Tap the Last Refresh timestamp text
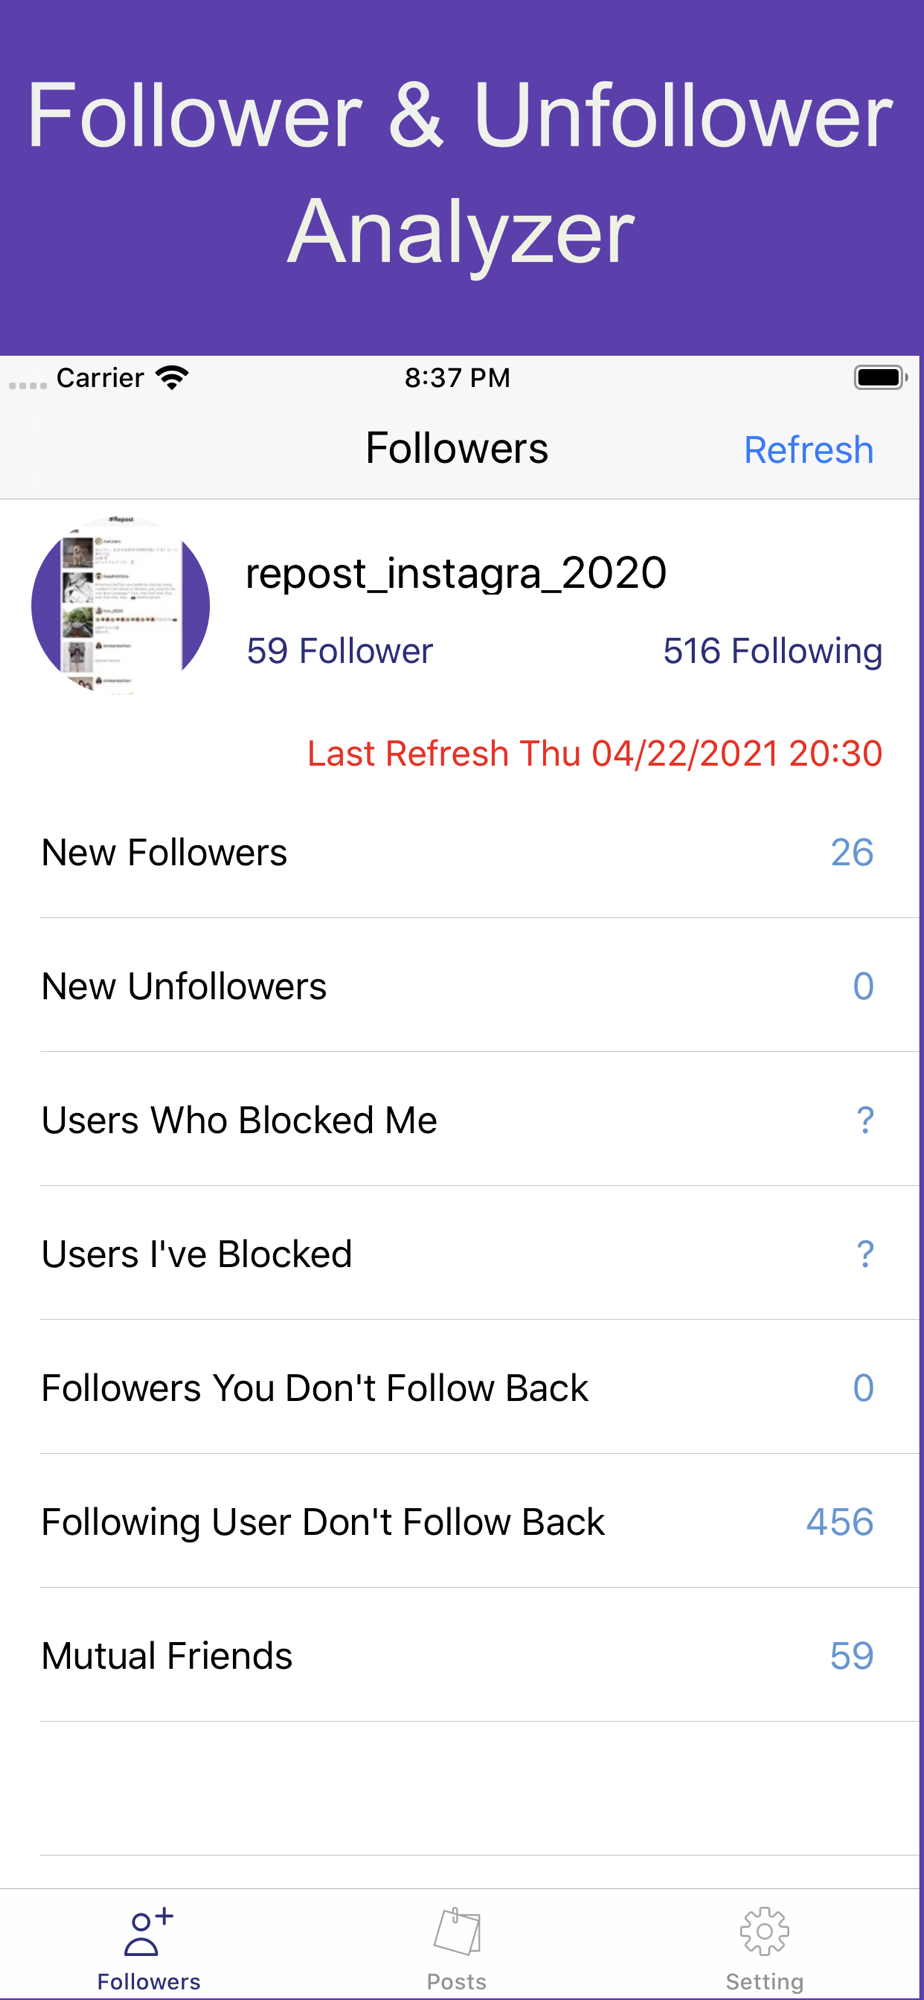This screenshot has height=2000, width=924. click(x=595, y=753)
